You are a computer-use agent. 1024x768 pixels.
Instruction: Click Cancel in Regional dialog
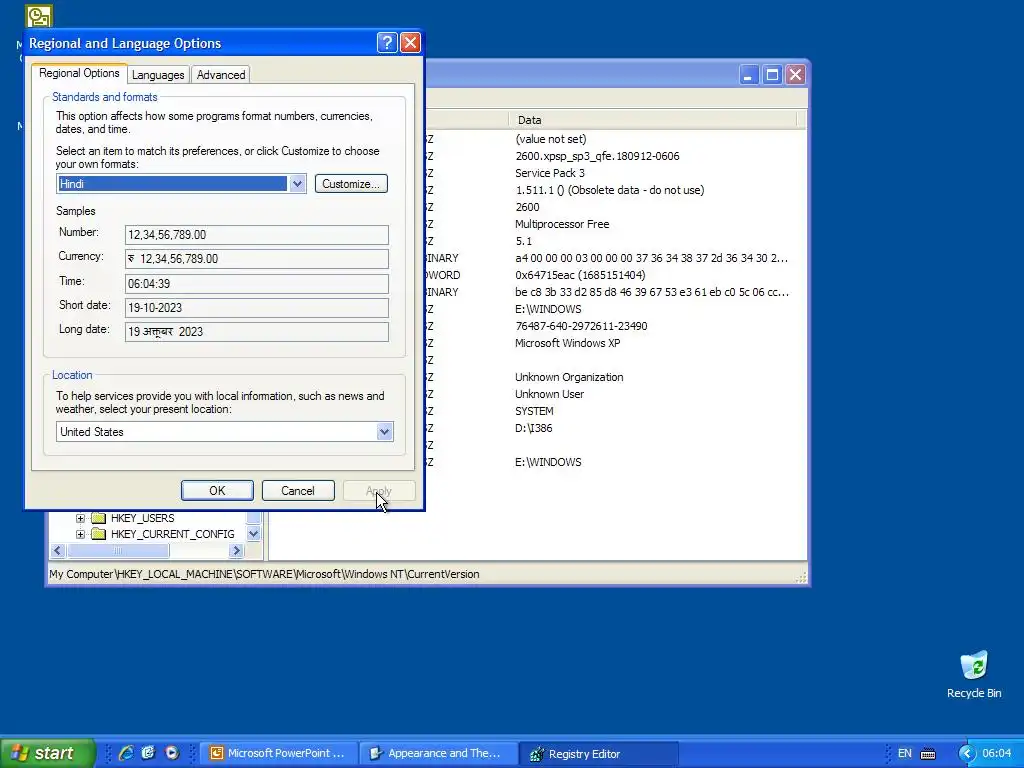(298, 490)
